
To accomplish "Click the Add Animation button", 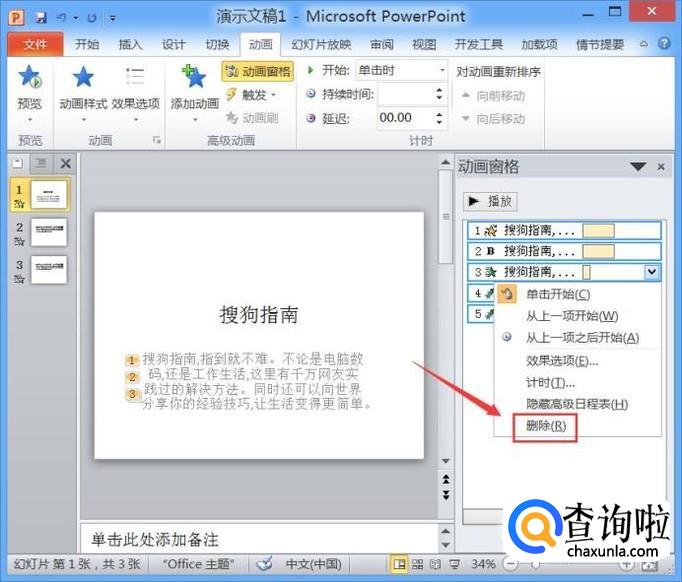I will (194, 91).
